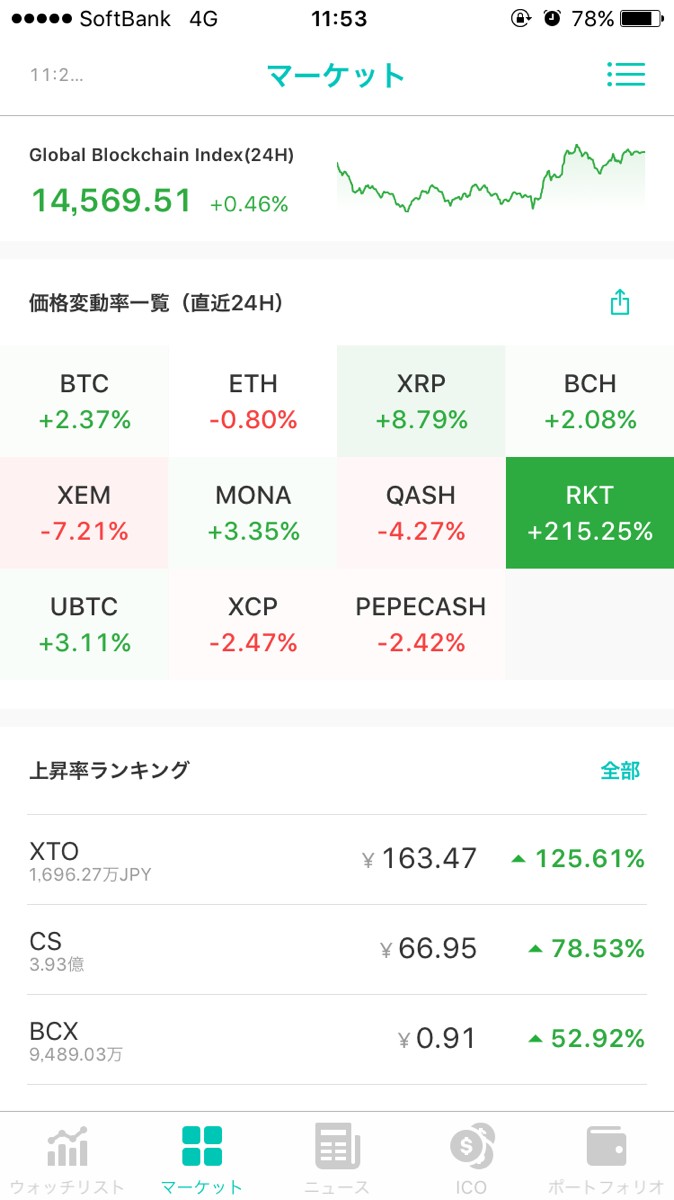Select the XEM -7.21% tile

click(x=85, y=513)
